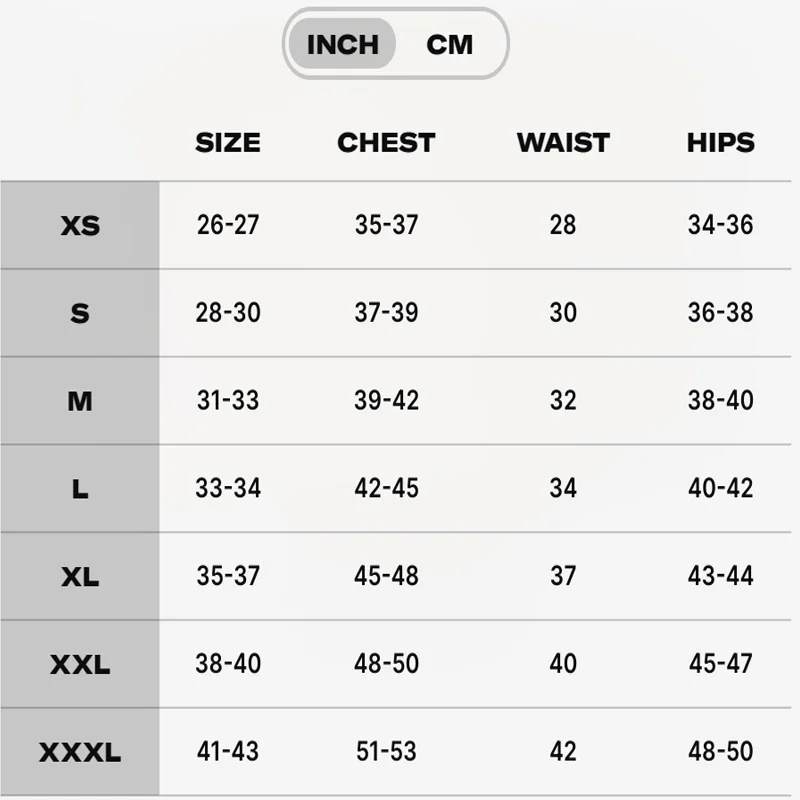The height and width of the screenshot is (800, 800).
Task: Click the XS size row label
Action: pyautogui.click(x=80, y=225)
